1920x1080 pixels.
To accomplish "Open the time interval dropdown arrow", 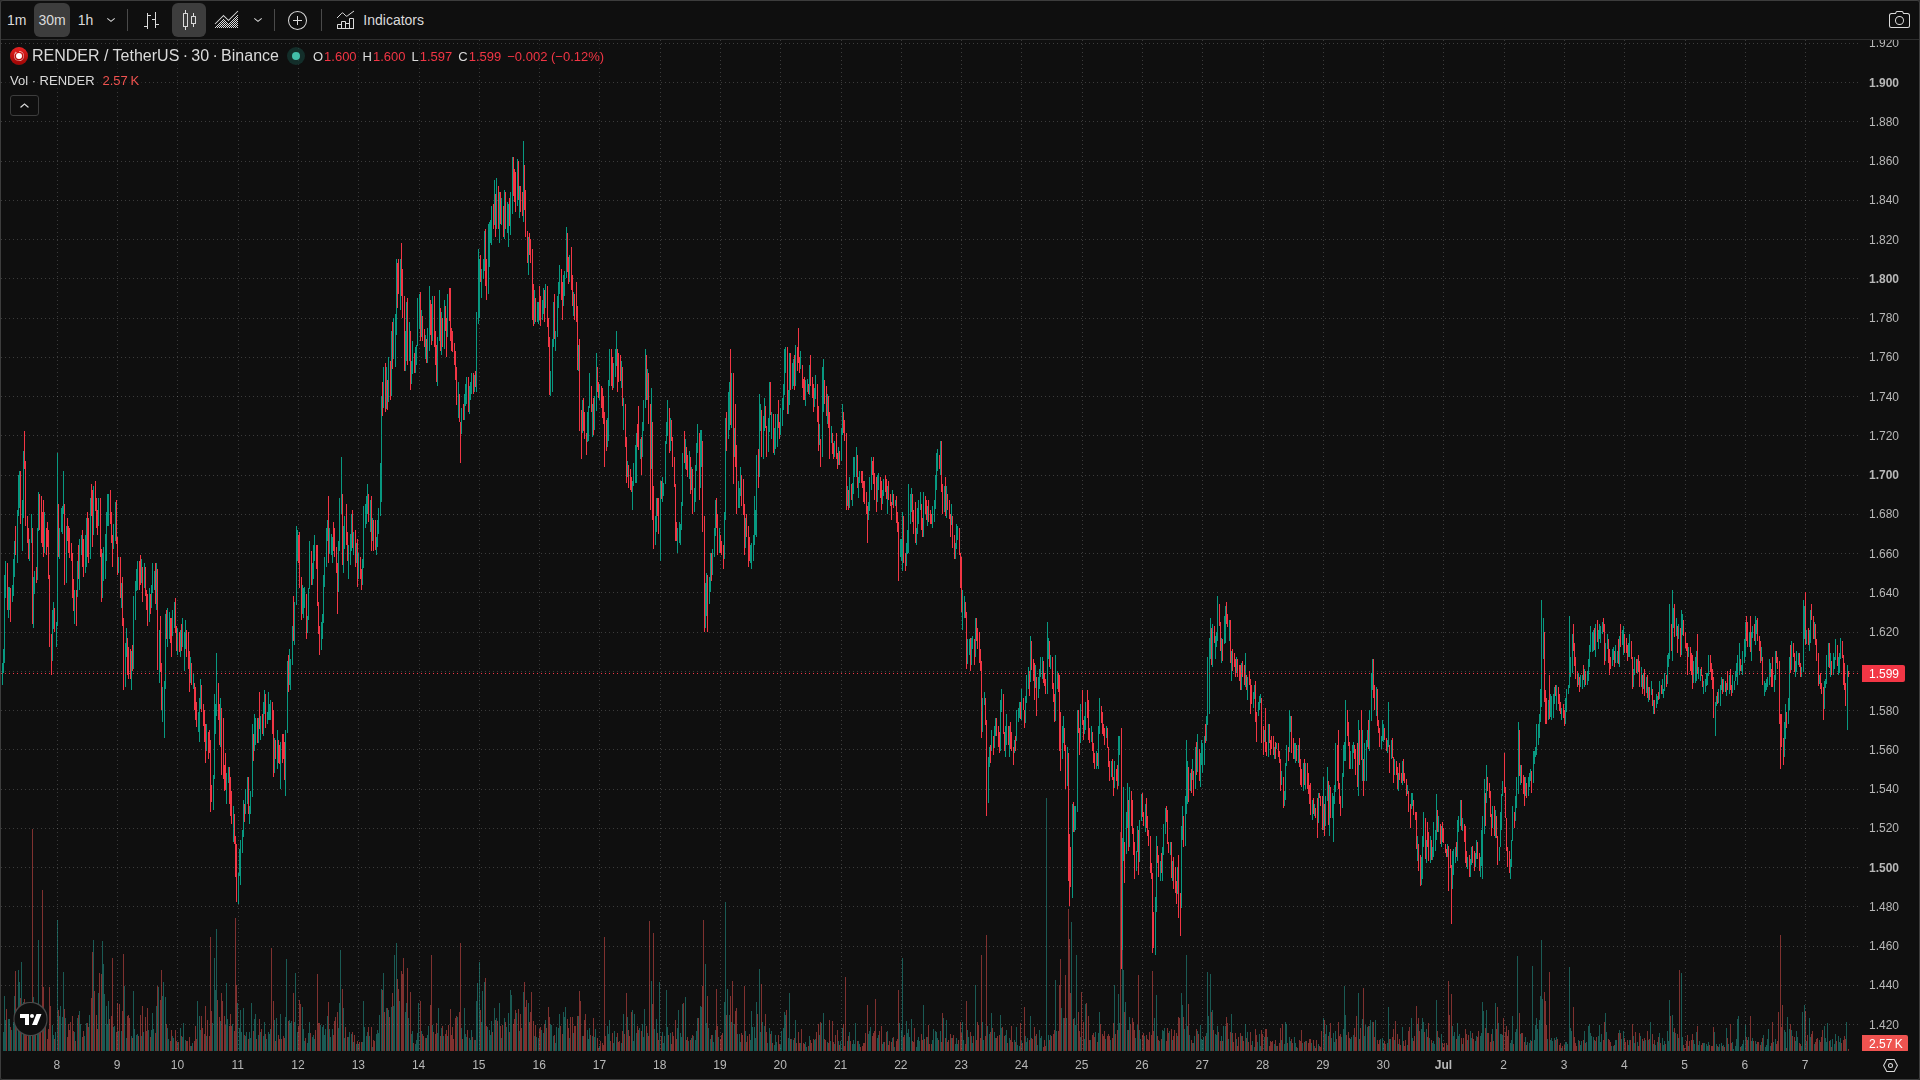I will coord(111,20).
